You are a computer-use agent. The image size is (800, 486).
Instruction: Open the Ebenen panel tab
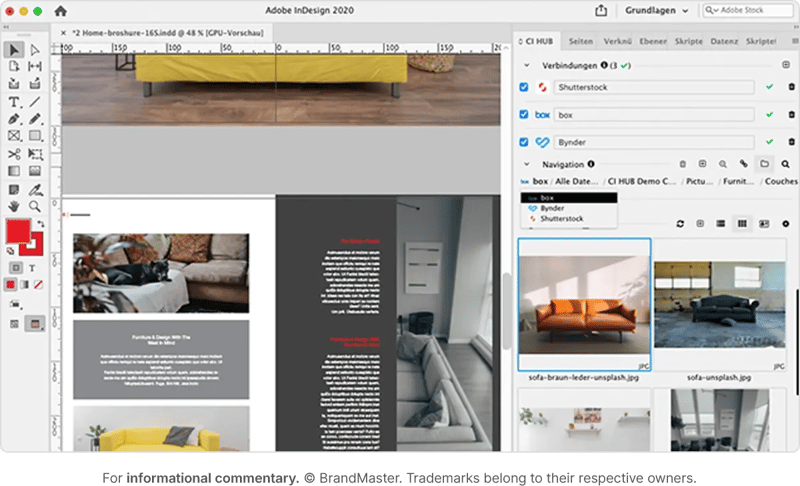pos(653,41)
